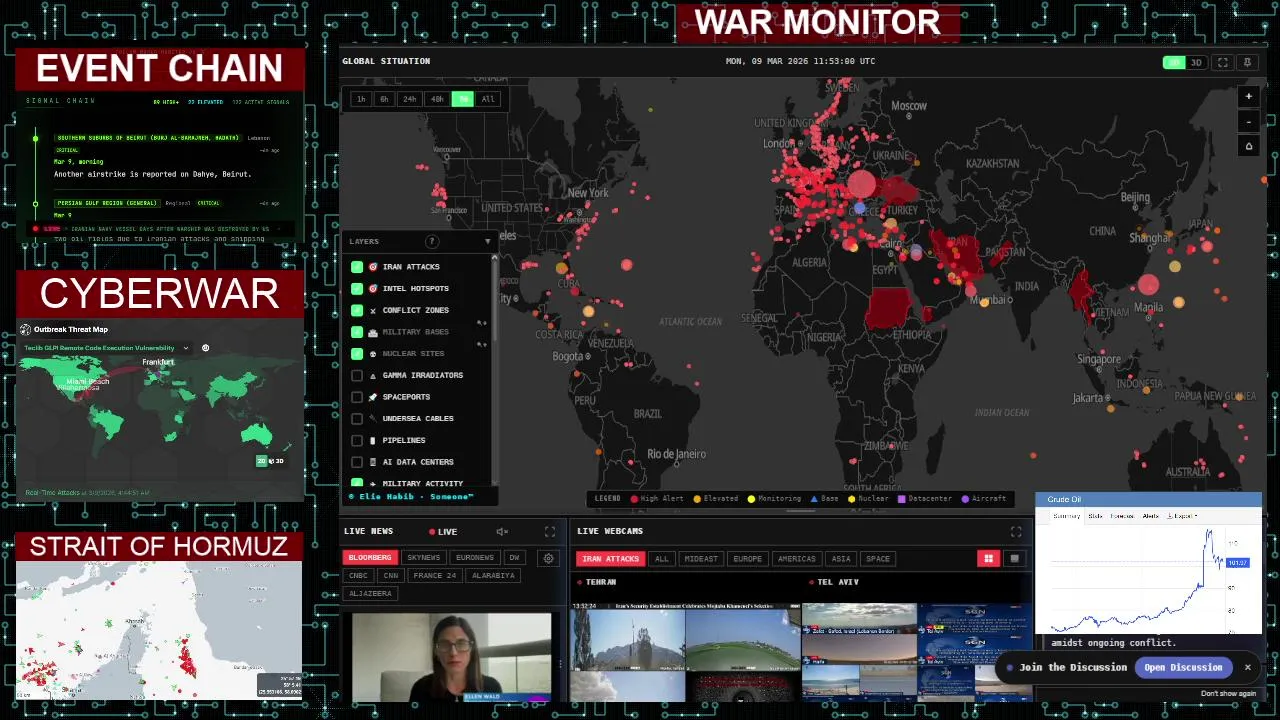Select the 24h time range
The width and height of the screenshot is (1280, 720).
pos(409,99)
